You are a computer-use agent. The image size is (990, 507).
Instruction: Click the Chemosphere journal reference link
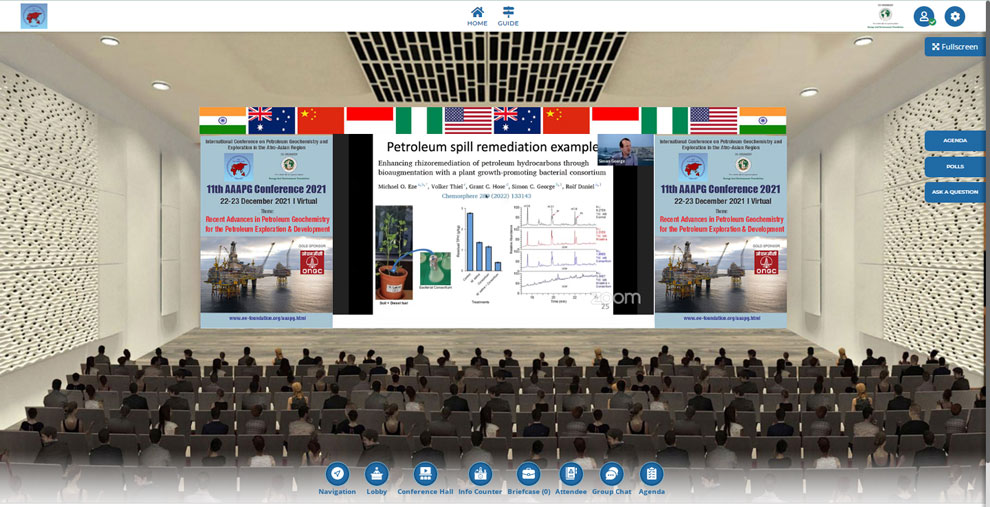(486, 196)
